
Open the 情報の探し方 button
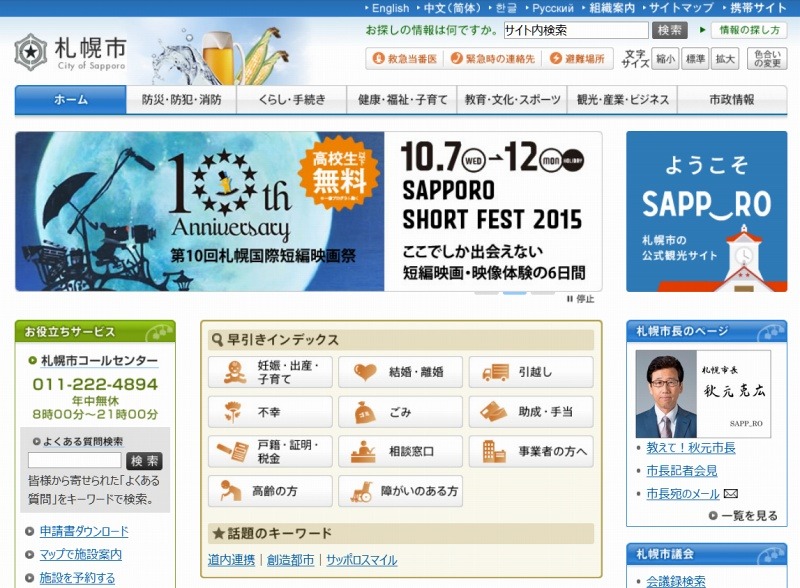[749, 30]
